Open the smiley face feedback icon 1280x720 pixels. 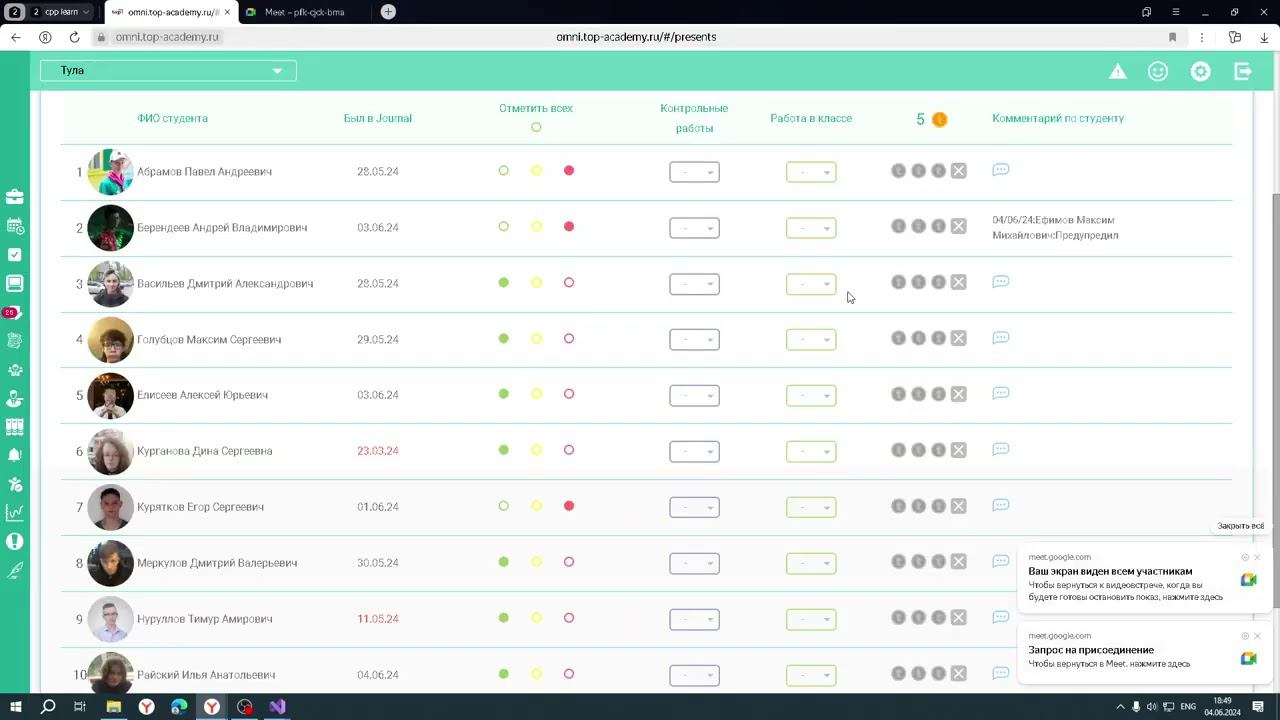click(1158, 71)
